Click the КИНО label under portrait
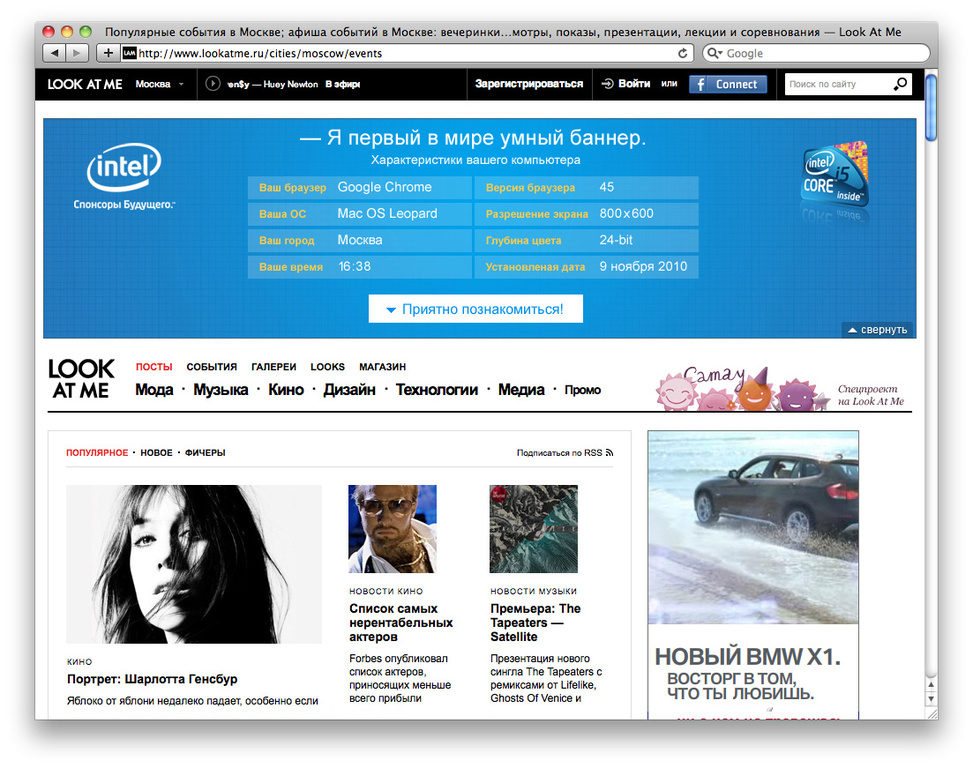 tap(79, 662)
